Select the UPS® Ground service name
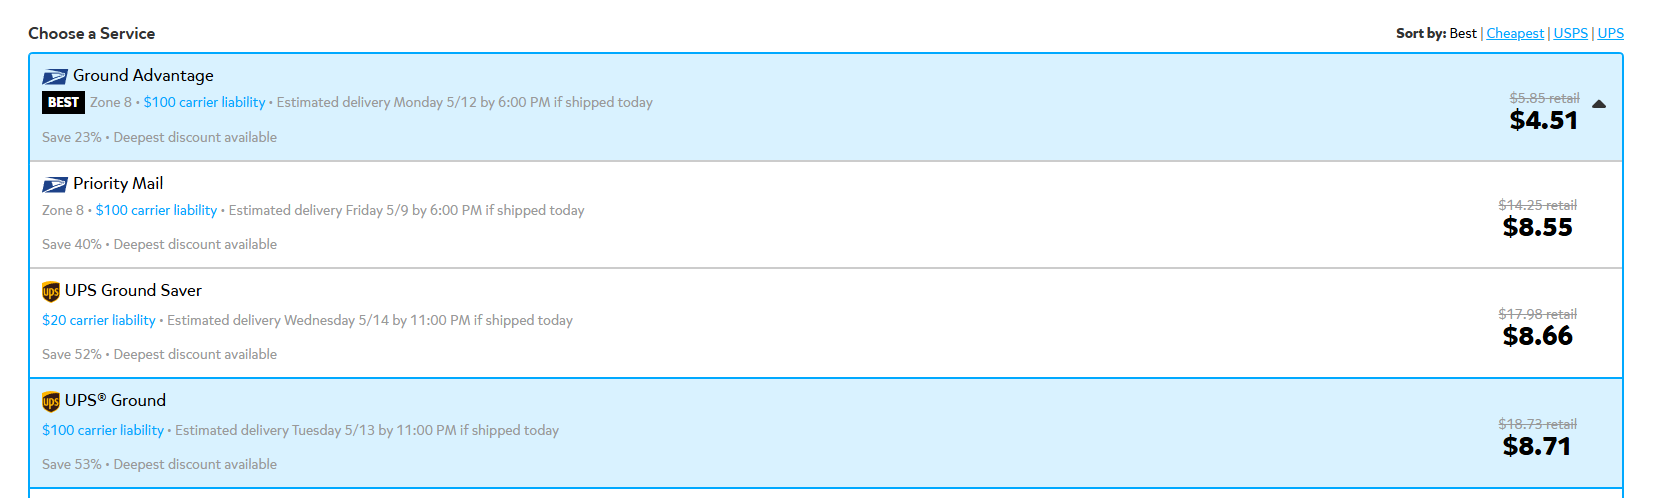 tap(115, 401)
